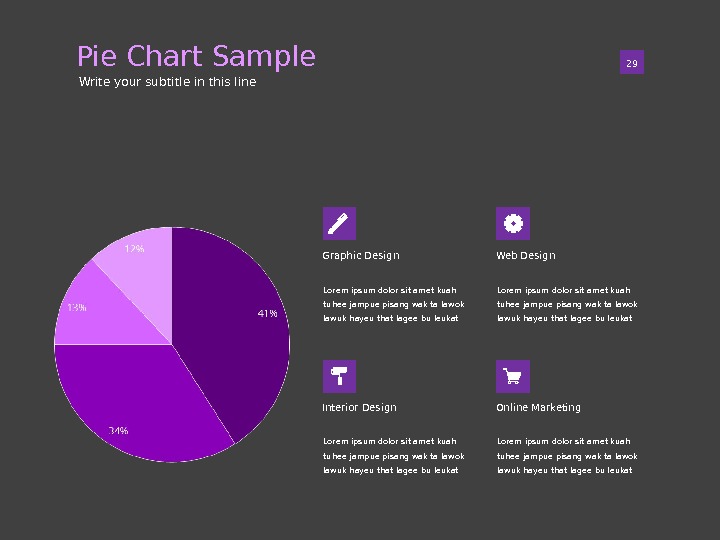Image resolution: width=720 pixels, height=540 pixels.
Task: Select the Graphic Design heading
Action: 360,256
